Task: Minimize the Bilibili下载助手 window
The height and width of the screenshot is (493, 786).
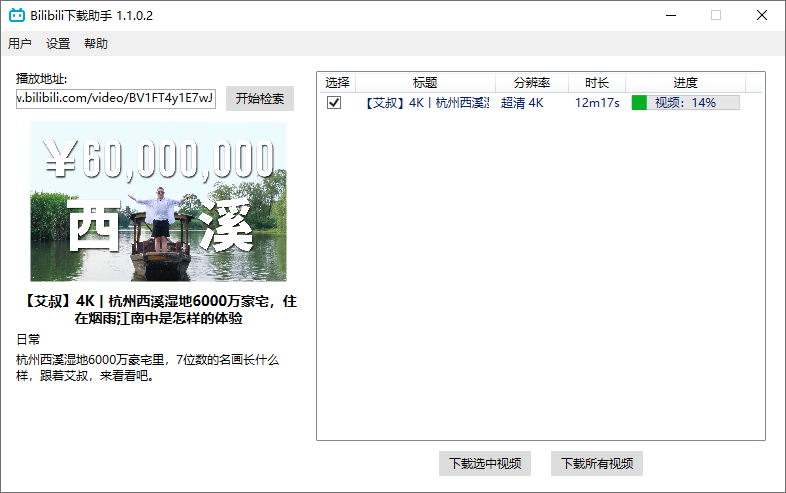Action: point(670,15)
